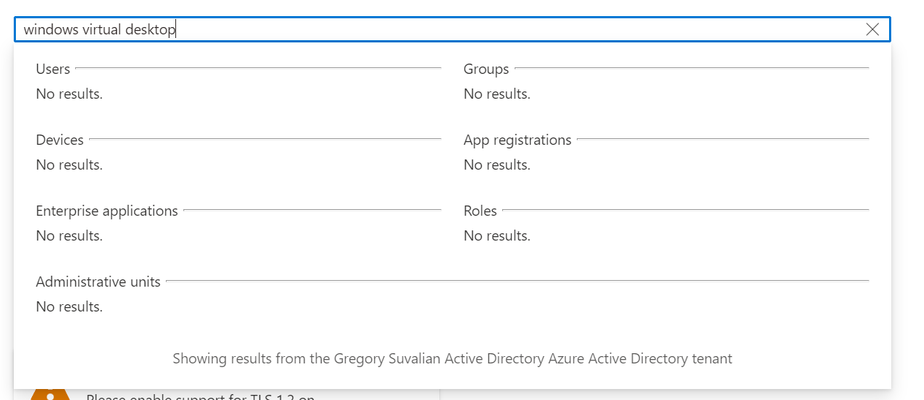The height and width of the screenshot is (400, 924).
Task: Select the Administrative units section heading
Action: (98, 282)
